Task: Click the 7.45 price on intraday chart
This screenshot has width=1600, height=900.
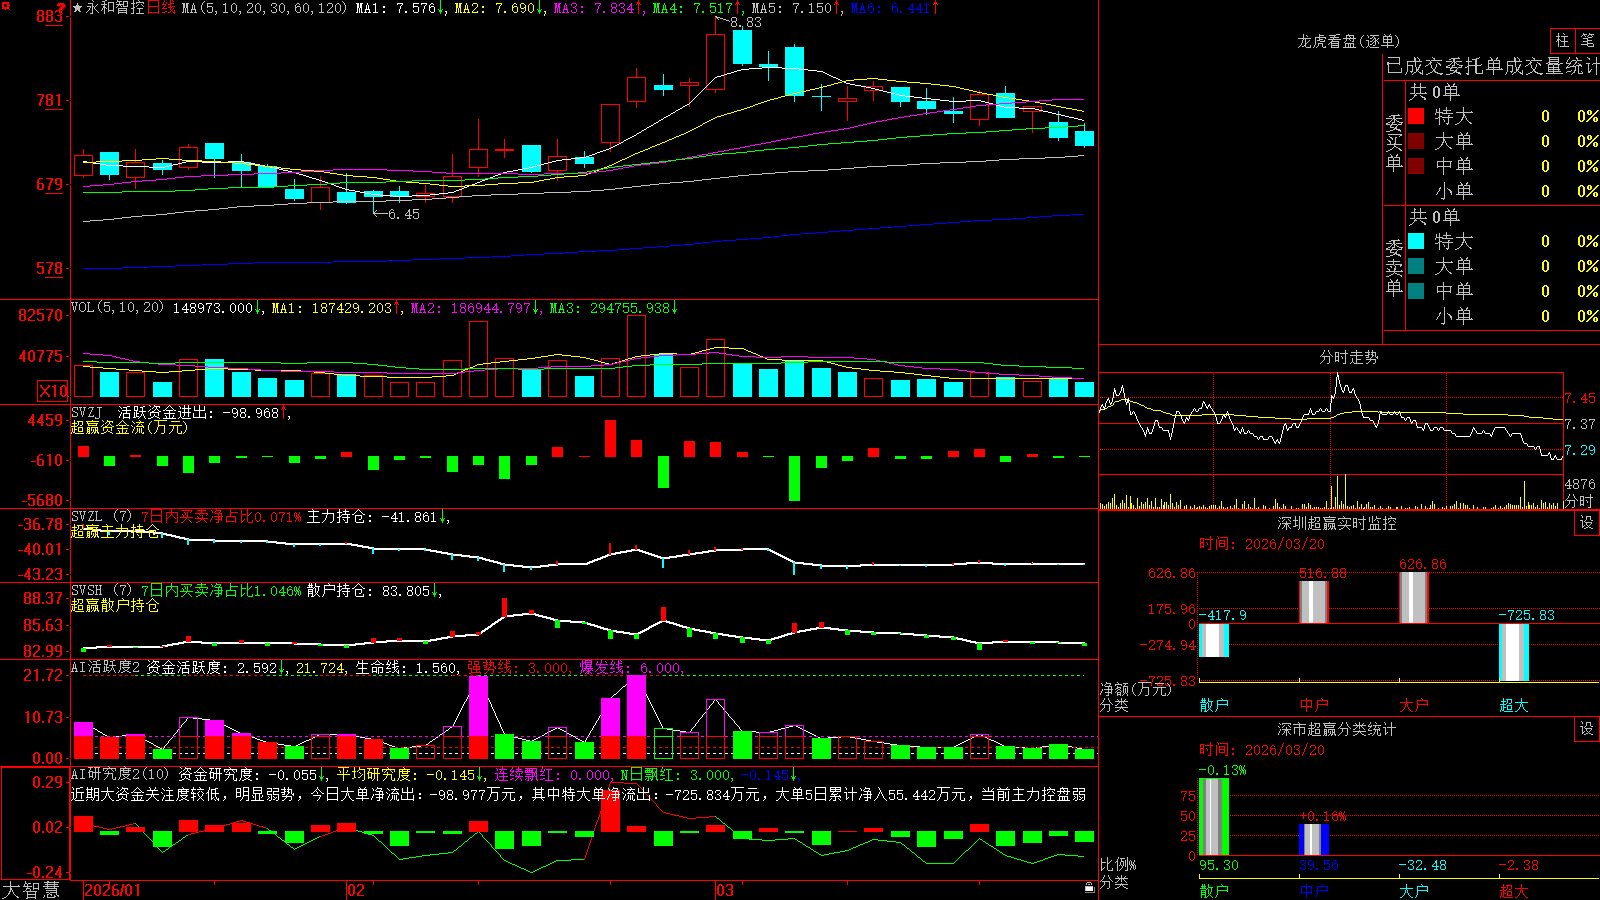Action: click(1581, 398)
